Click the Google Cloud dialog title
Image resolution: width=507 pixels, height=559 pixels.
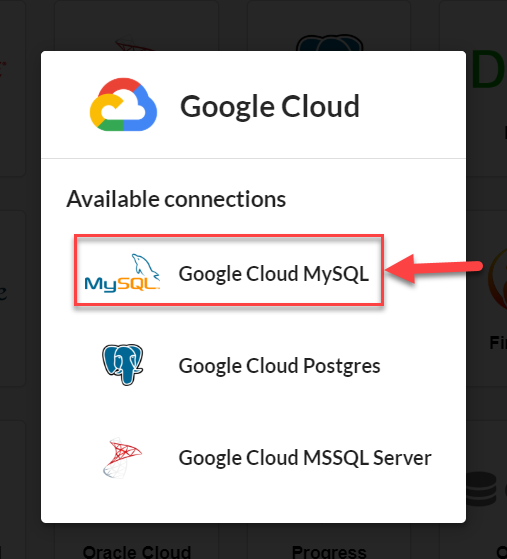click(270, 107)
